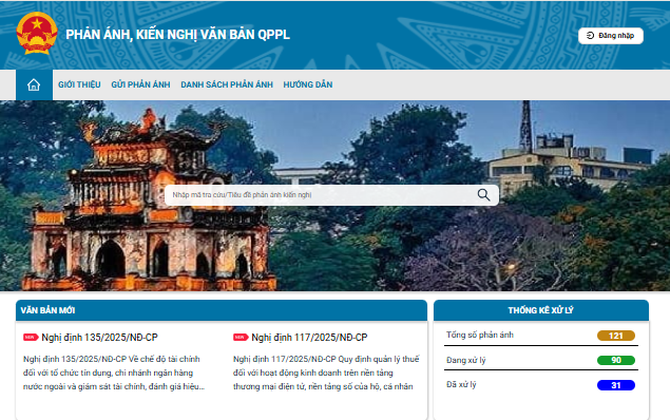Open the Hướng dẫn menu item
The image size is (670, 420).
pyautogui.click(x=308, y=85)
